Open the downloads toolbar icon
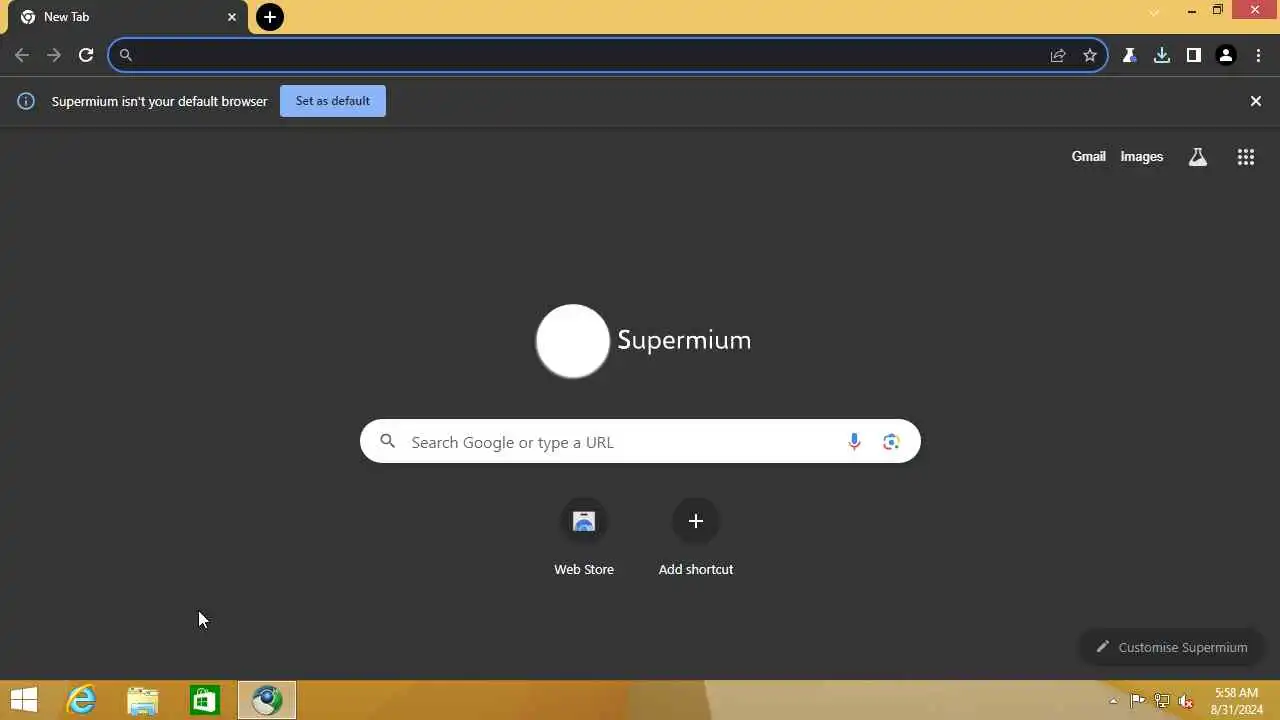 (1161, 55)
